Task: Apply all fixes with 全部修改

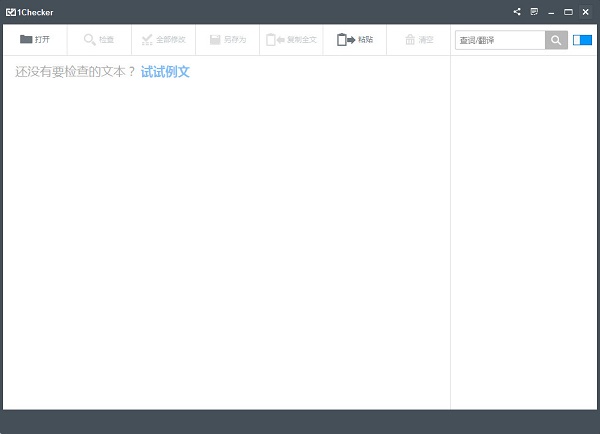Action: pos(163,40)
